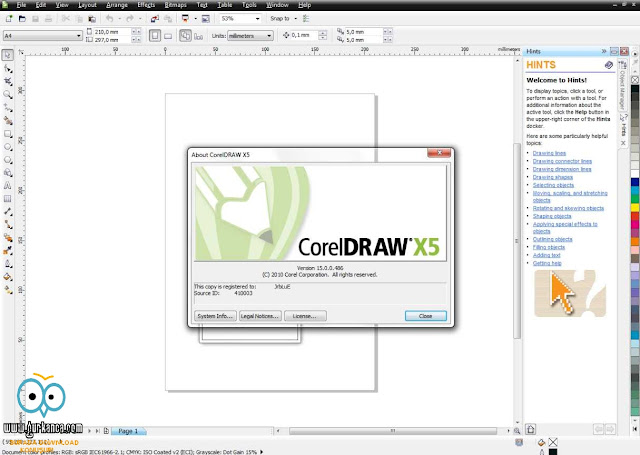Click the Cut scissors icon
Viewport: 640px width, 455px height.
(66, 18)
